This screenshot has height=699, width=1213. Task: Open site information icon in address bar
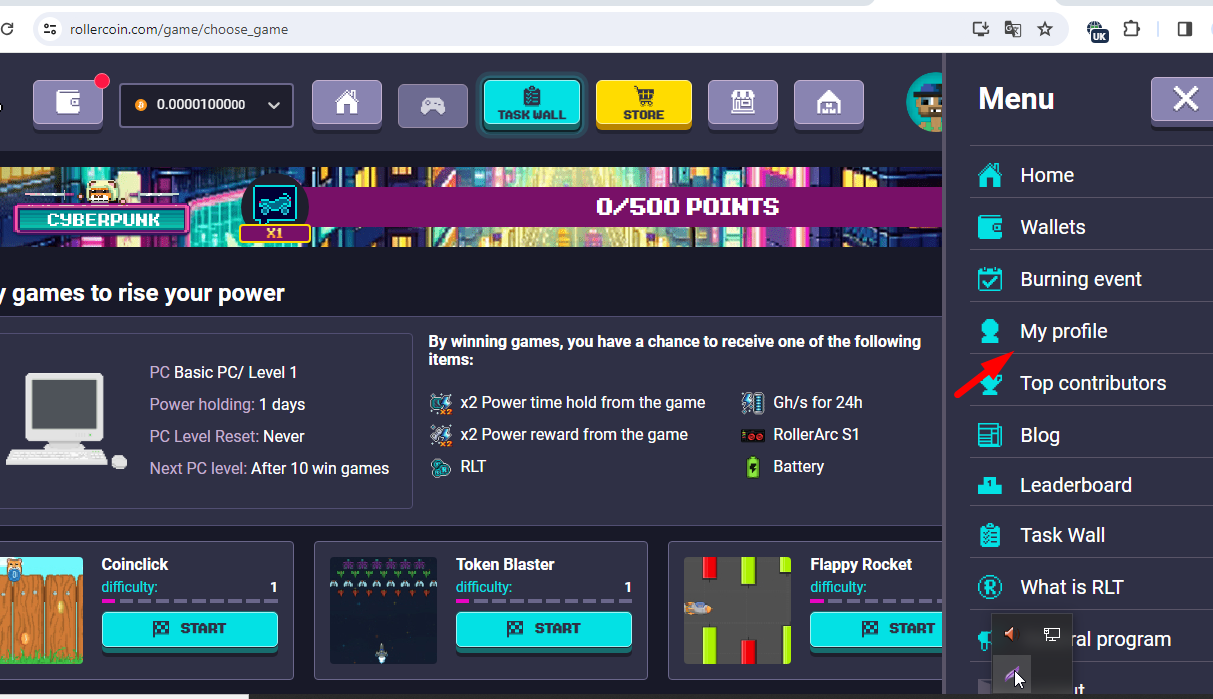pyautogui.click(x=49, y=29)
